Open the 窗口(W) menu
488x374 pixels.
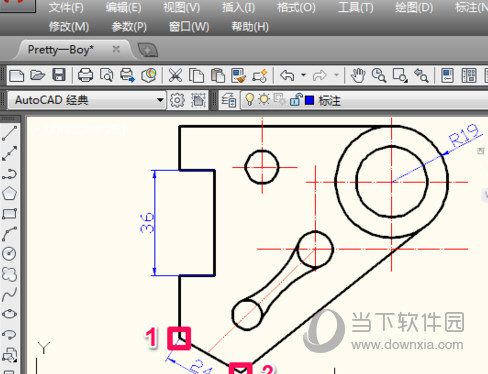[189, 26]
